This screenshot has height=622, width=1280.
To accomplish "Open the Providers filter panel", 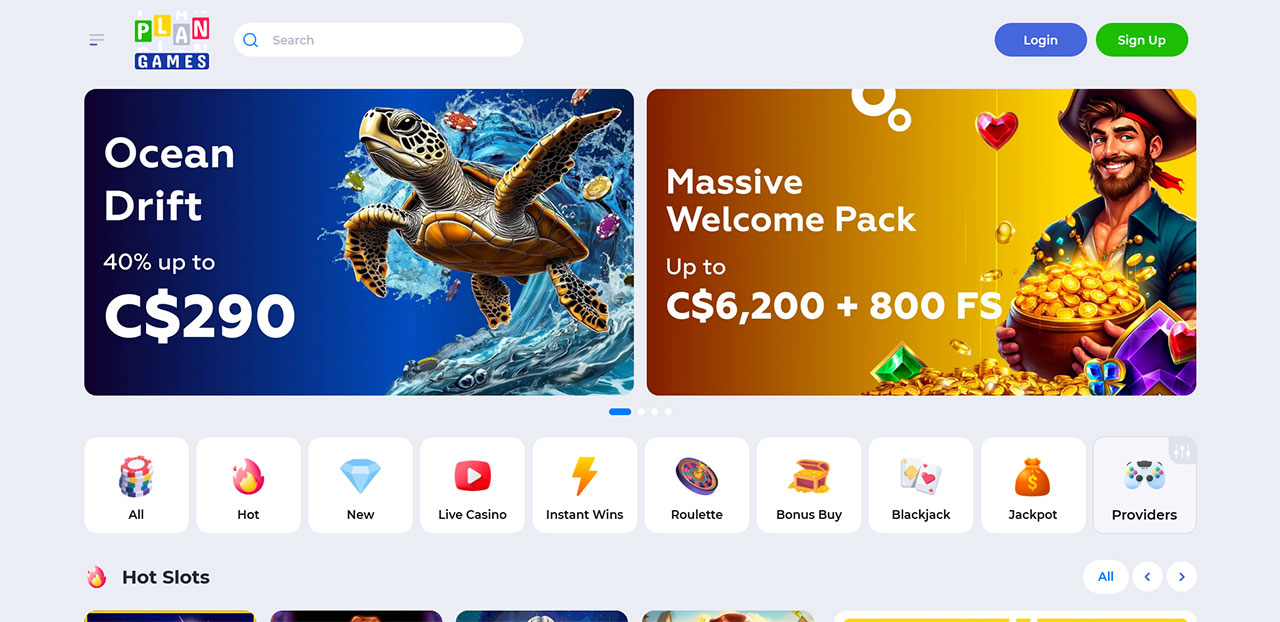I will pos(1144,485).
